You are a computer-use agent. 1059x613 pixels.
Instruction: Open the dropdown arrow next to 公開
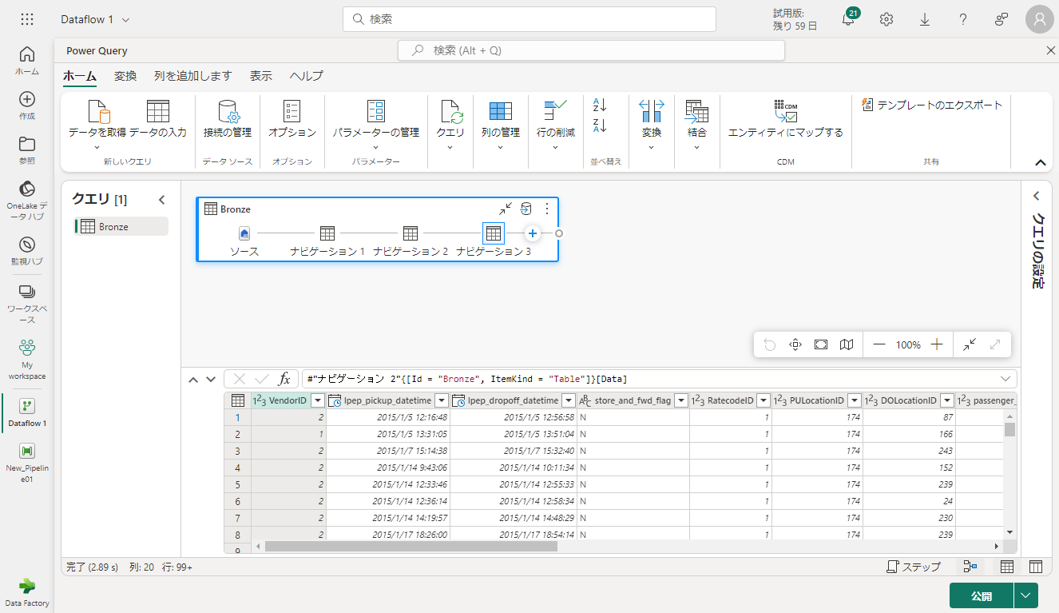(x=1026, y=595)
